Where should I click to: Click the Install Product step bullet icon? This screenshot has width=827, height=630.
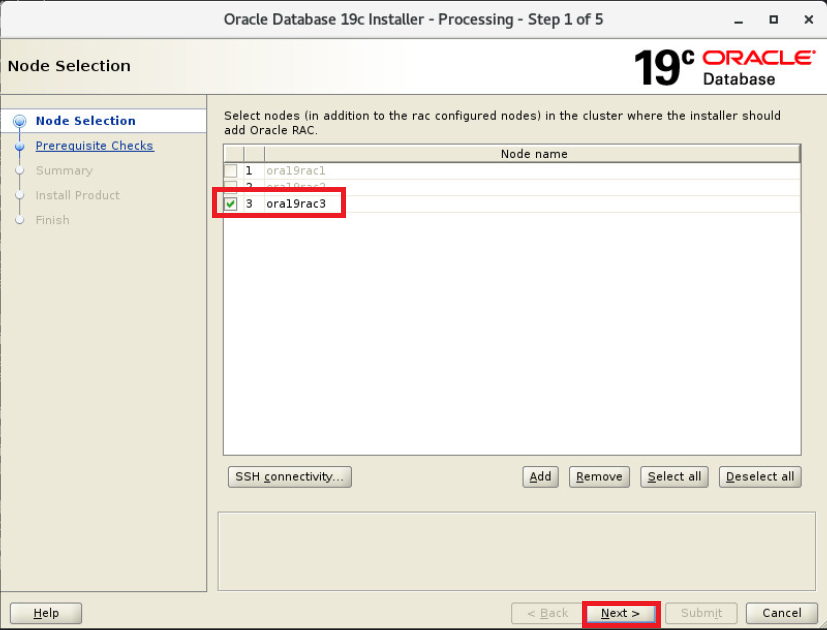(x=20, y=195)
